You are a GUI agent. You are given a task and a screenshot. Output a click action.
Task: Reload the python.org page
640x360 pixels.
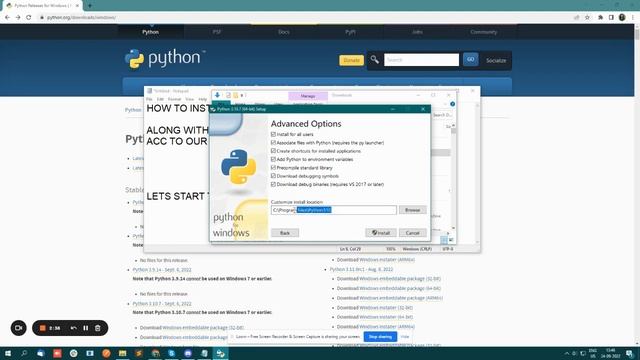click(29, 18)
